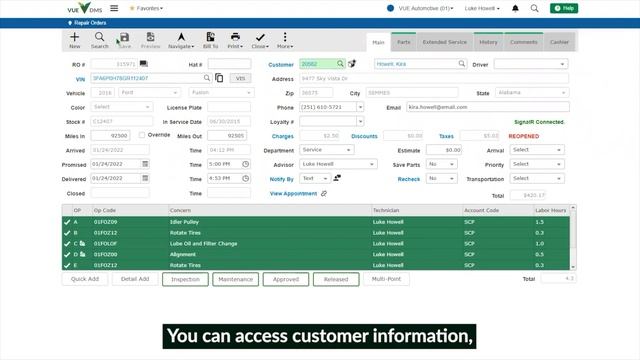Image resolution: width=640 pixels, height=360 pixels.
Task: Click the top-right global search icon
Action: click(x=534, y=8)
